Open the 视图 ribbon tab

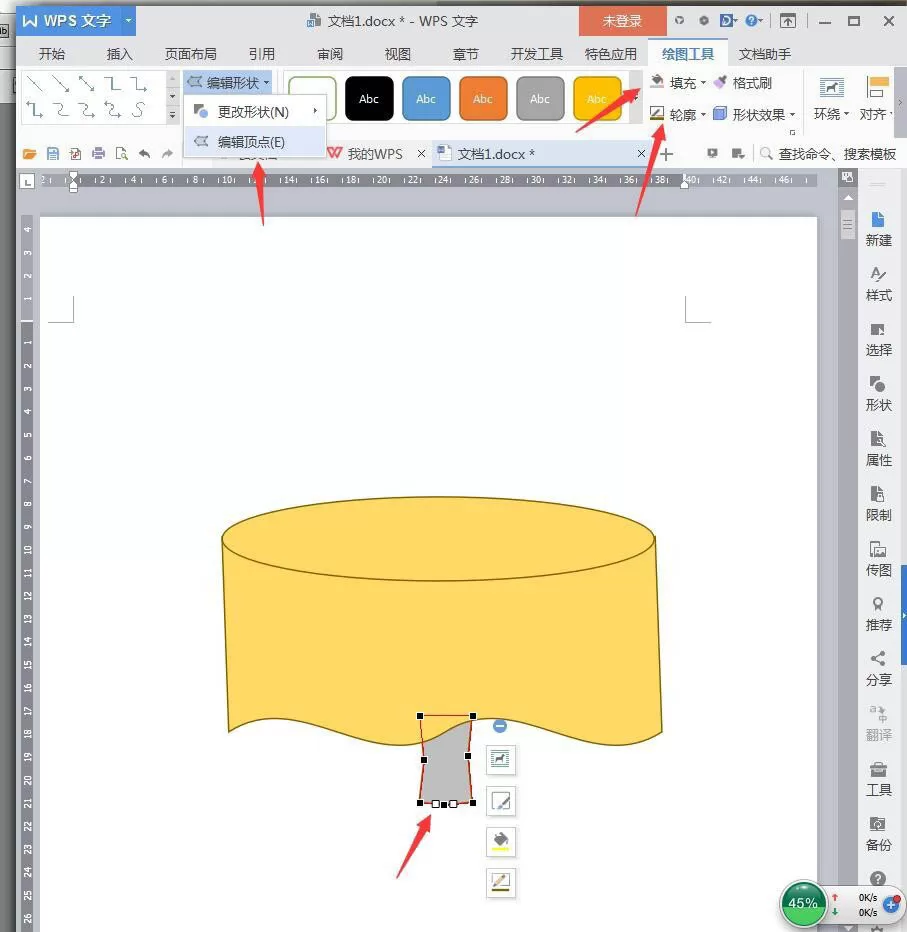pyautogui.click(x=398, y=54)
